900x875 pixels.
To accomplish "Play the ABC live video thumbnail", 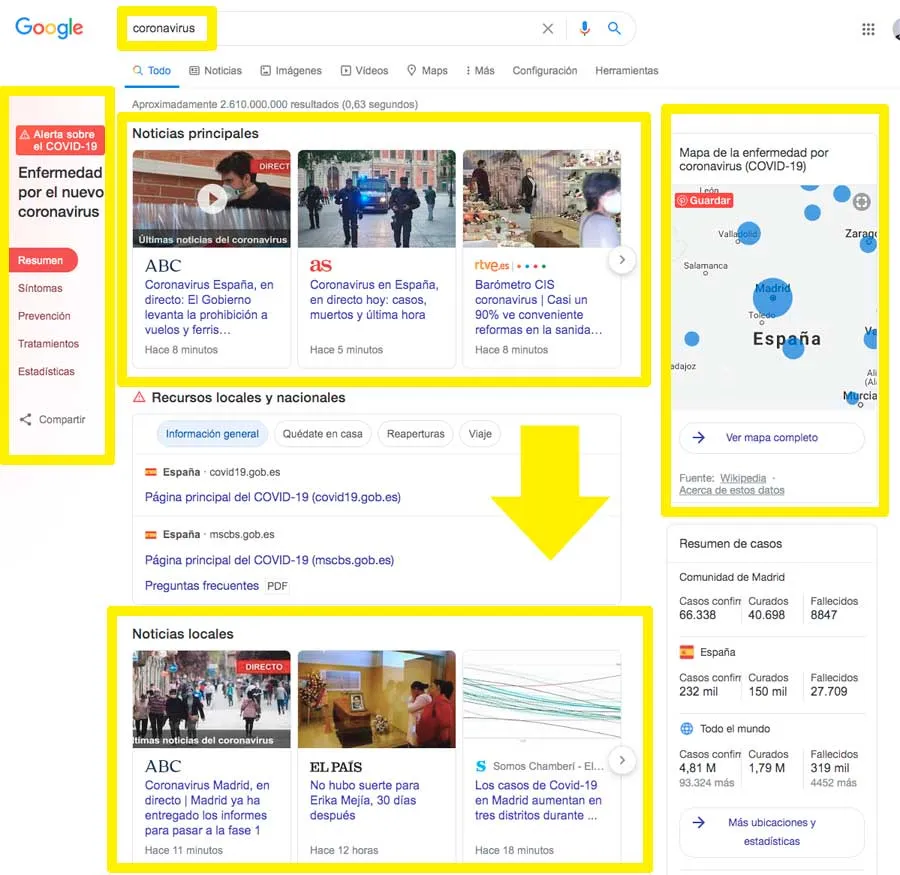I will click(x=212, y=199).
